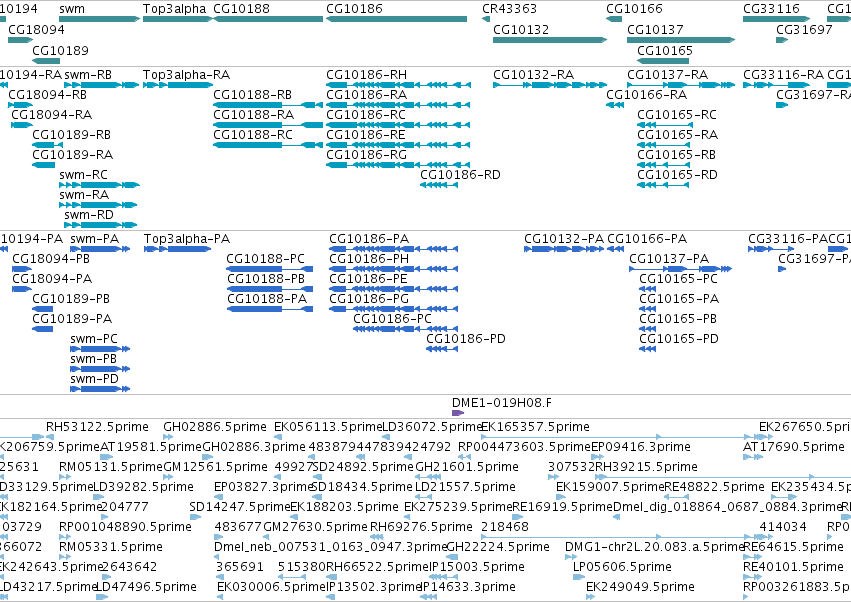Open EST GH02886.5prime
Image resolution: width=851 pixels, height=602 pixels.
168,437
